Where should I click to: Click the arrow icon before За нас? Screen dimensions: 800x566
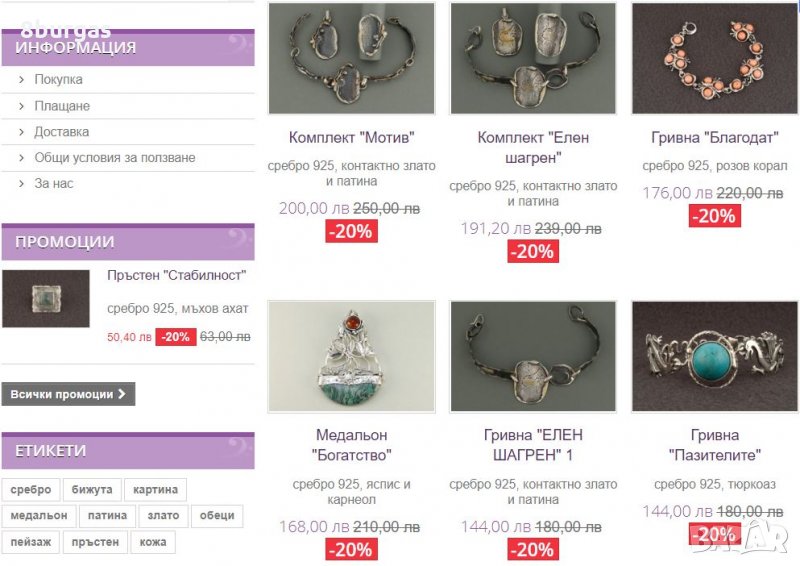point(21,184)
